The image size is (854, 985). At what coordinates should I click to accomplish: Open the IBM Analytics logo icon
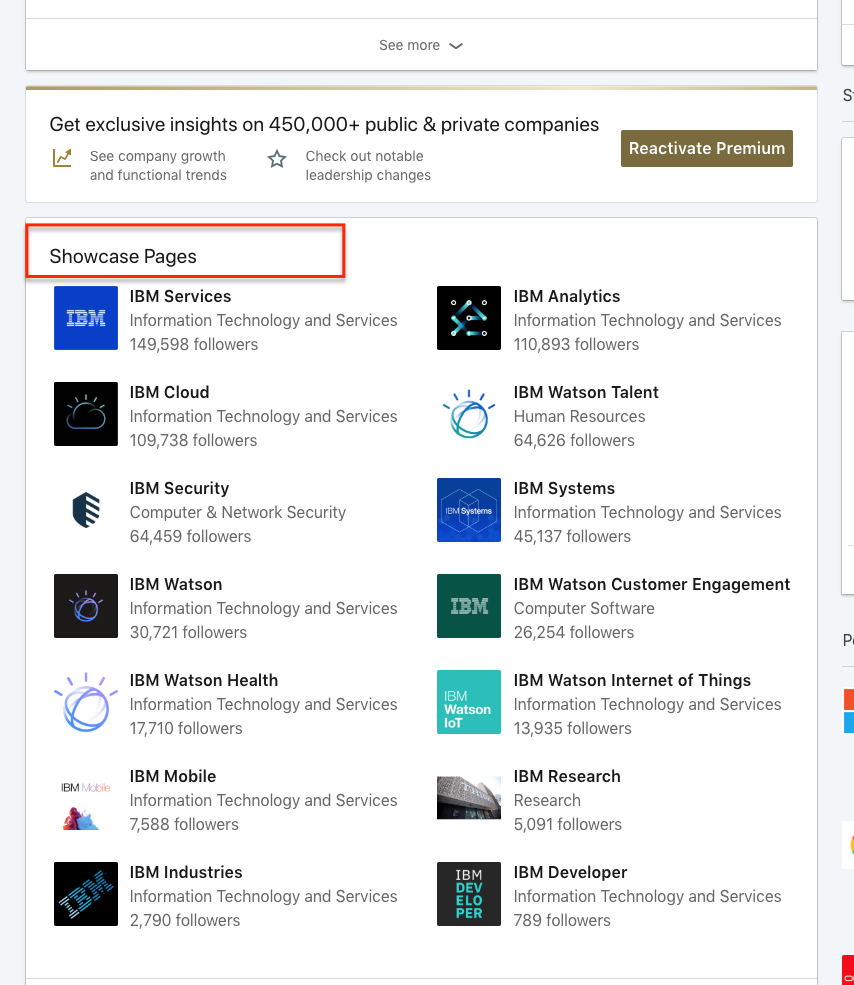469,318
